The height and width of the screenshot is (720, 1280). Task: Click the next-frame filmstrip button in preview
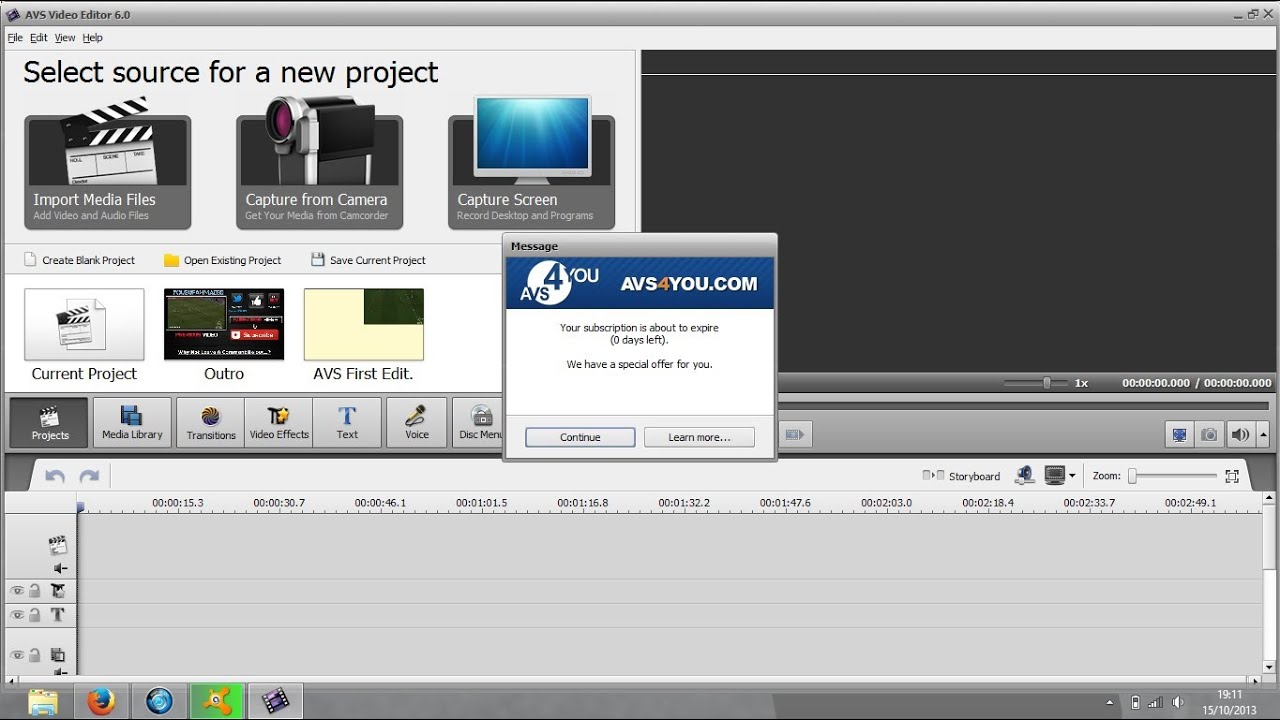794,435
